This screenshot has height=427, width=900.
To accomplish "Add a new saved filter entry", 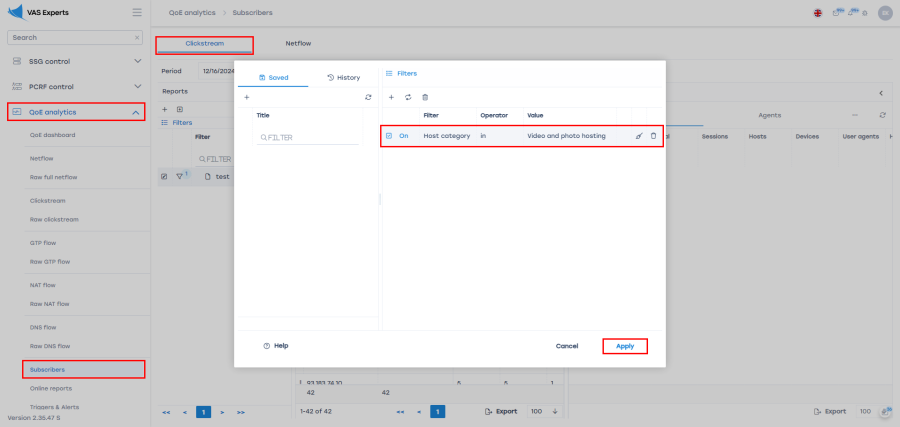I will pyautogui.click(x=247, y=97).
